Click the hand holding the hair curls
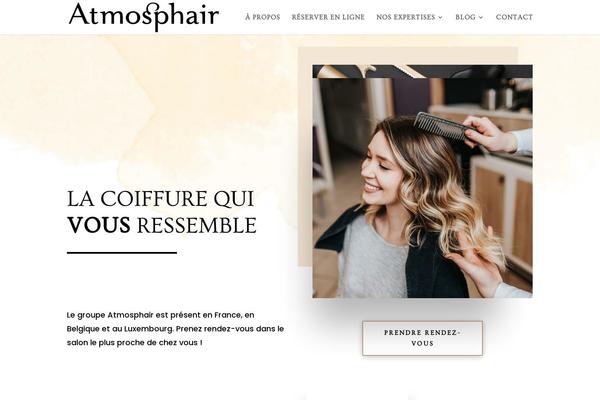Viewport: 600px width, 400px height. [474, 262]
